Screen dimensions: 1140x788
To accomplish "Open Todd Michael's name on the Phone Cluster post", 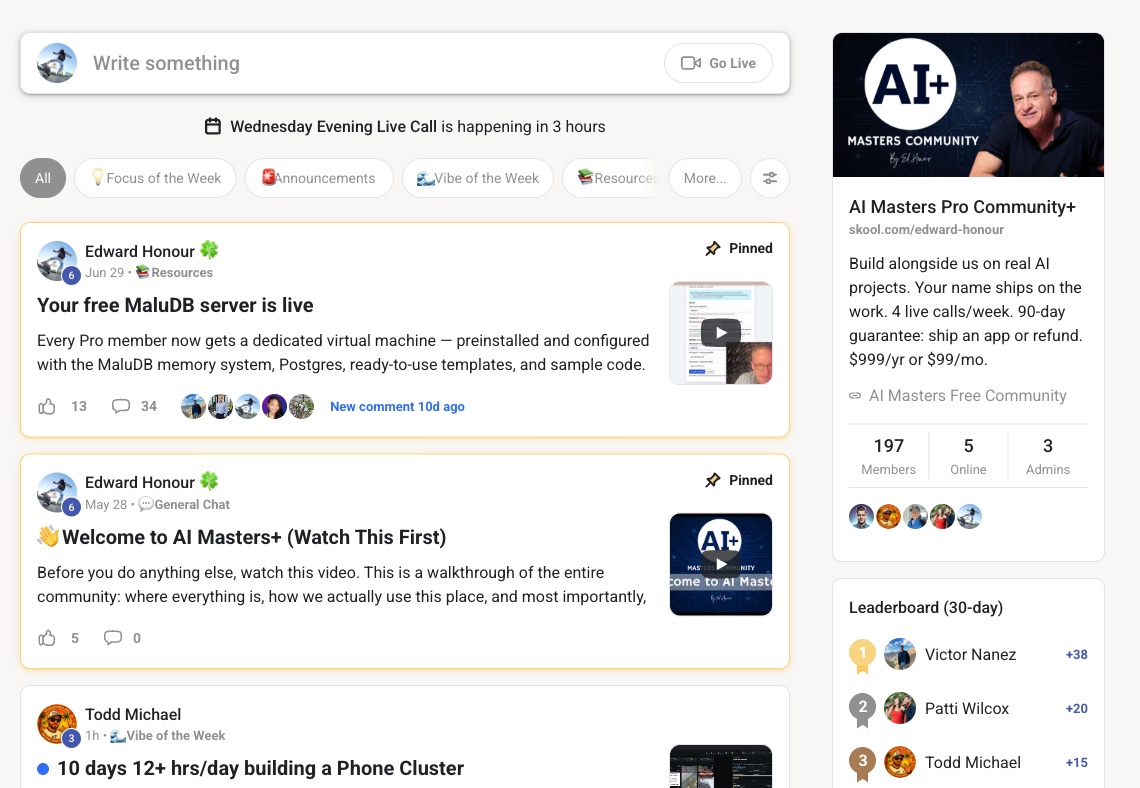I will click(133, 715).
